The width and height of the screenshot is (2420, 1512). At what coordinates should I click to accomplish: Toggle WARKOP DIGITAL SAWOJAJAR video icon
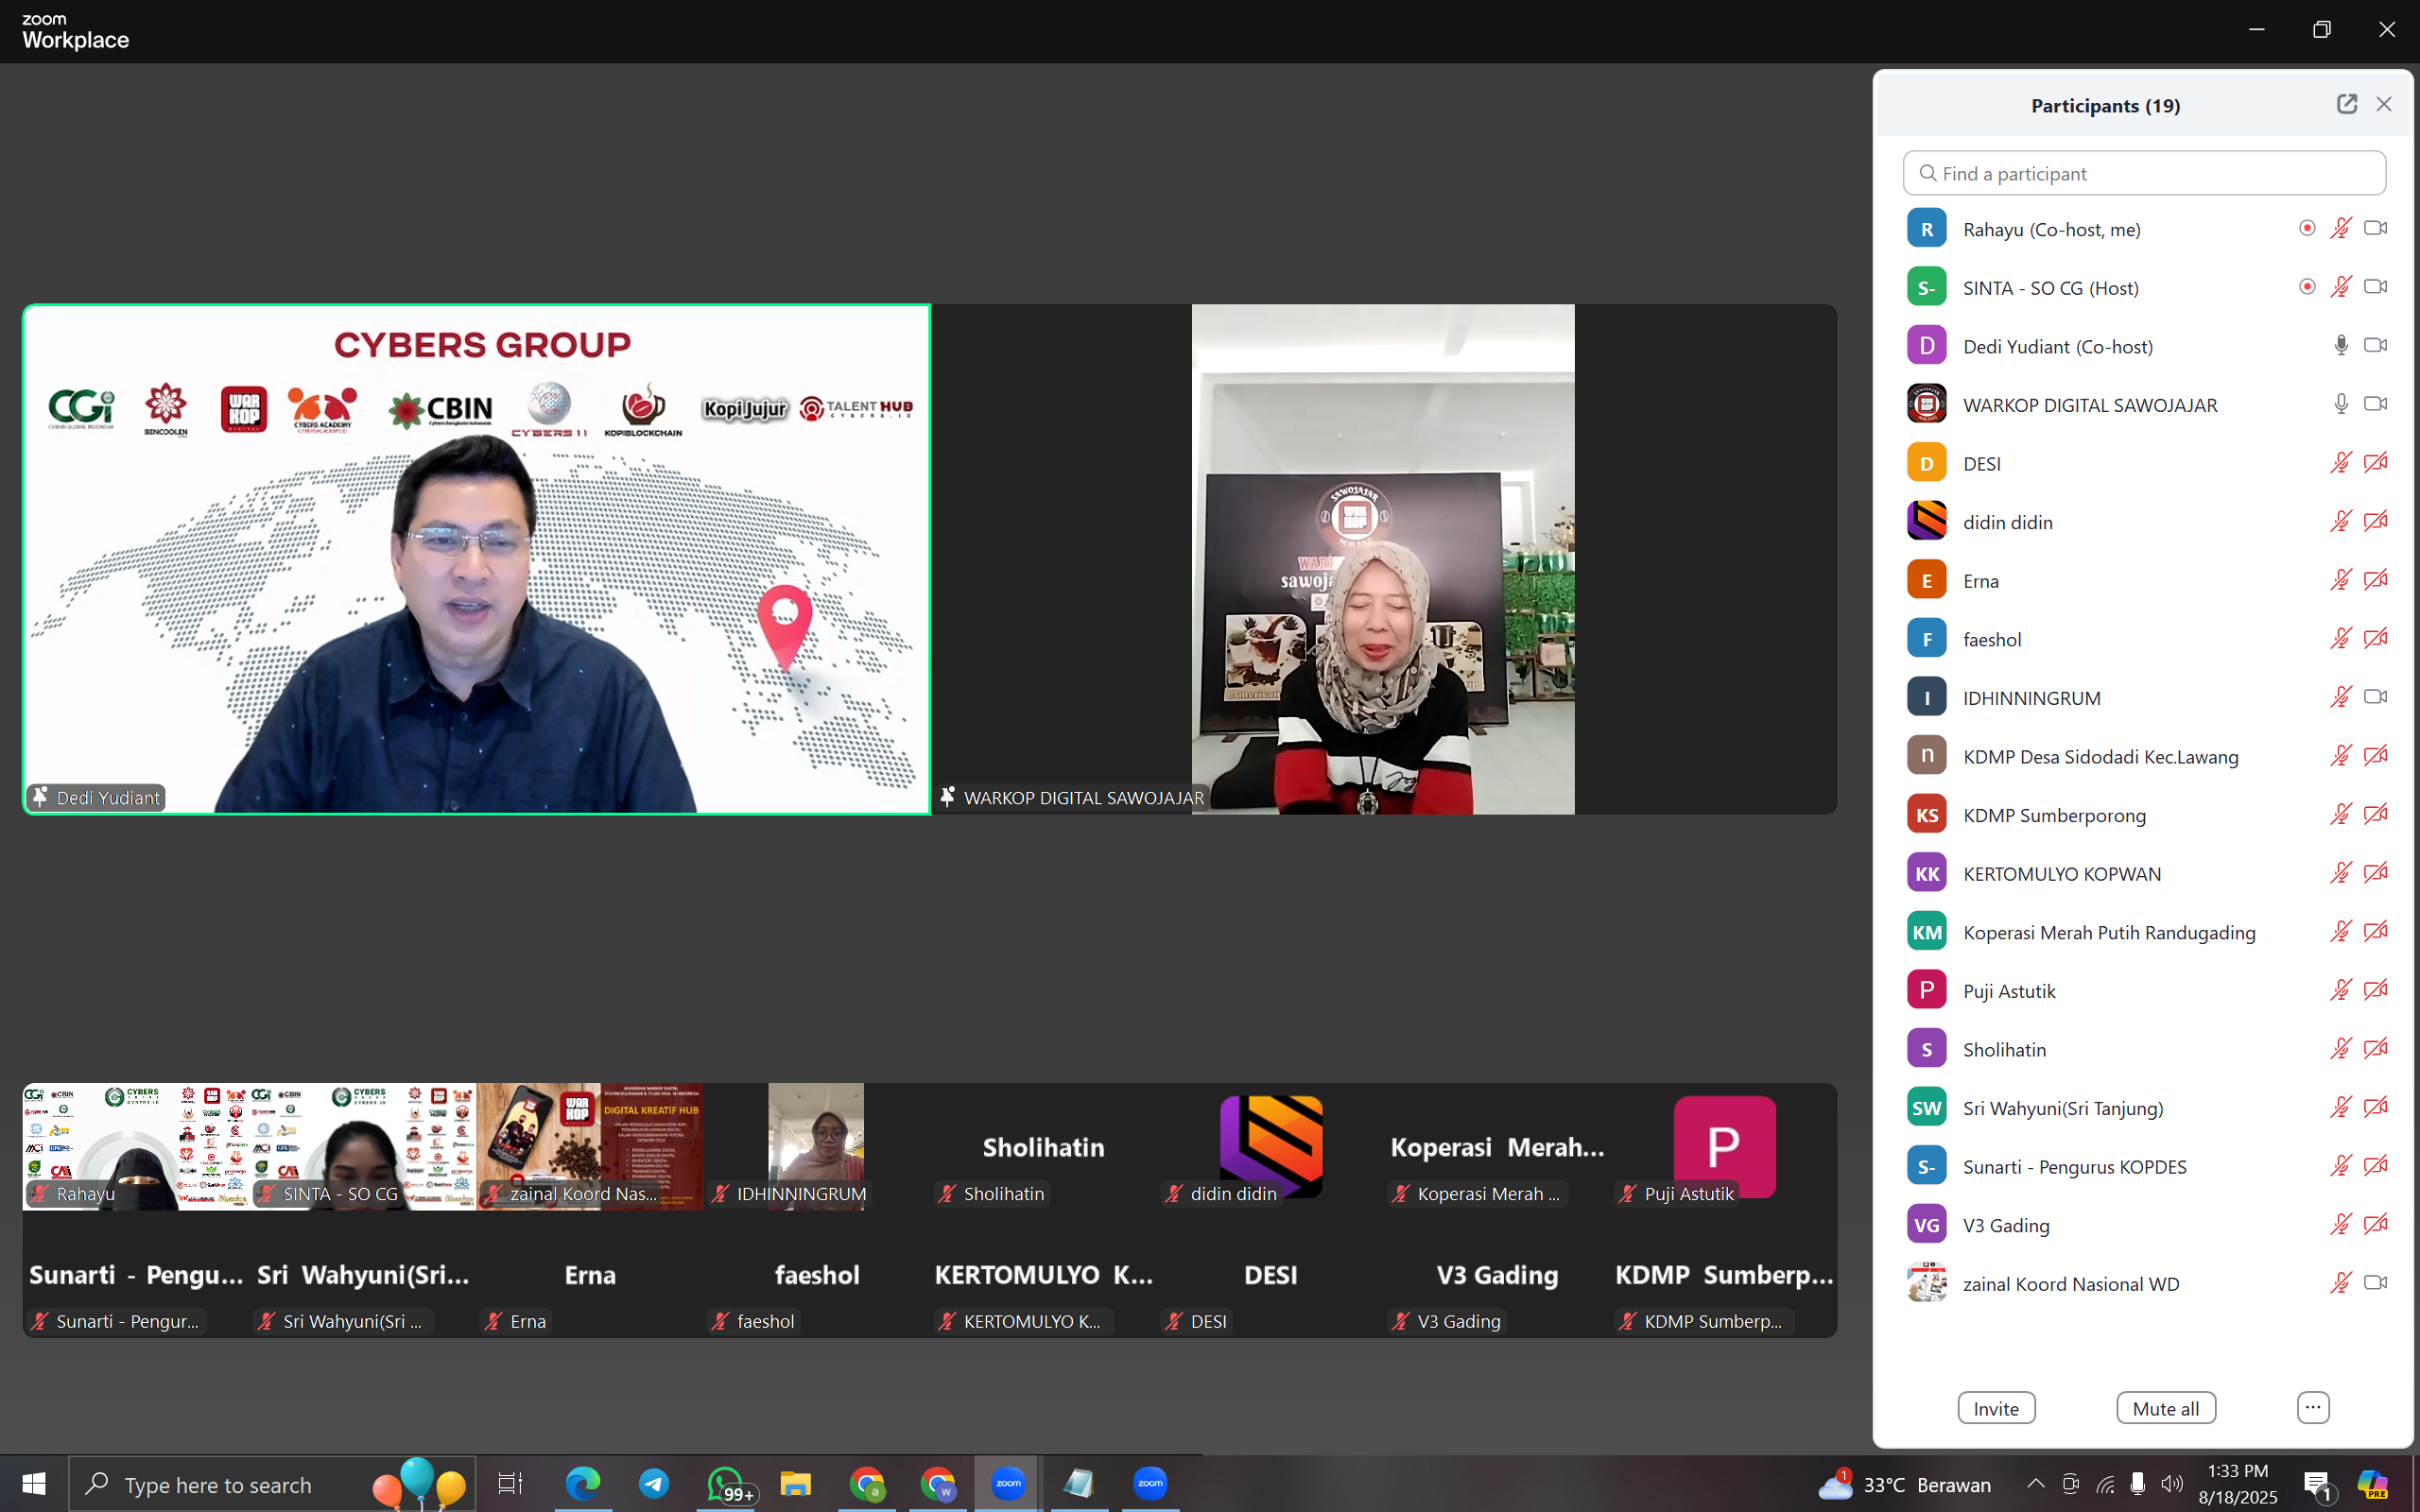pyautogui.click(x=2375, y=404)
